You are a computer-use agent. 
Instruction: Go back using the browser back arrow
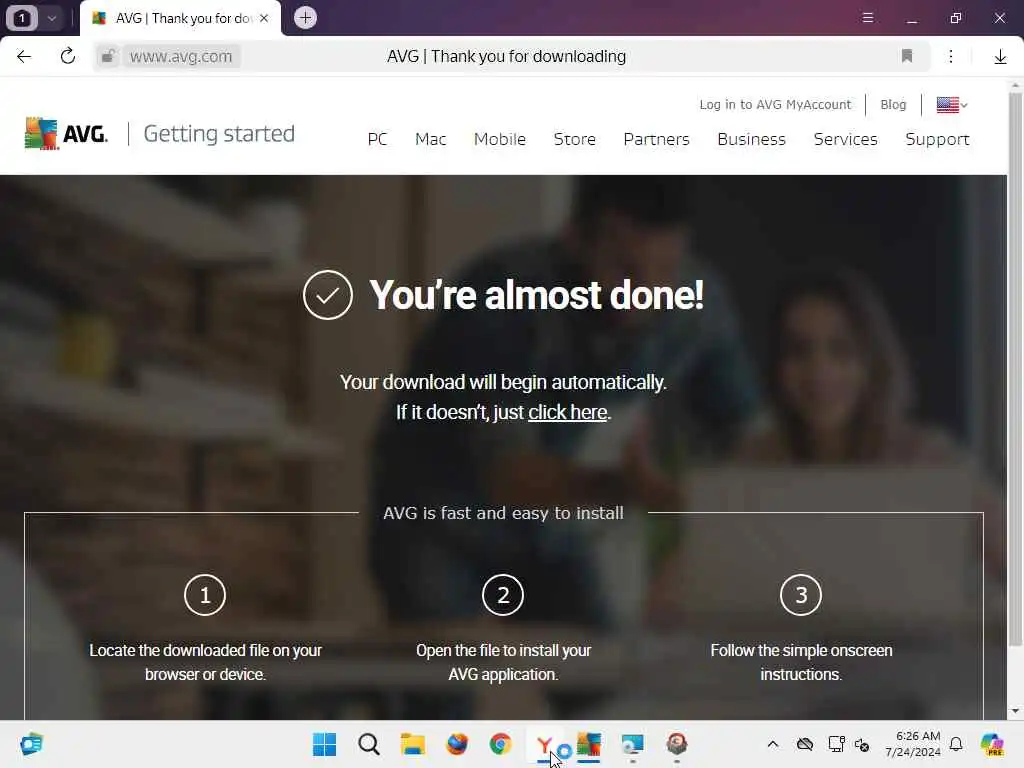tap(24, 56)
